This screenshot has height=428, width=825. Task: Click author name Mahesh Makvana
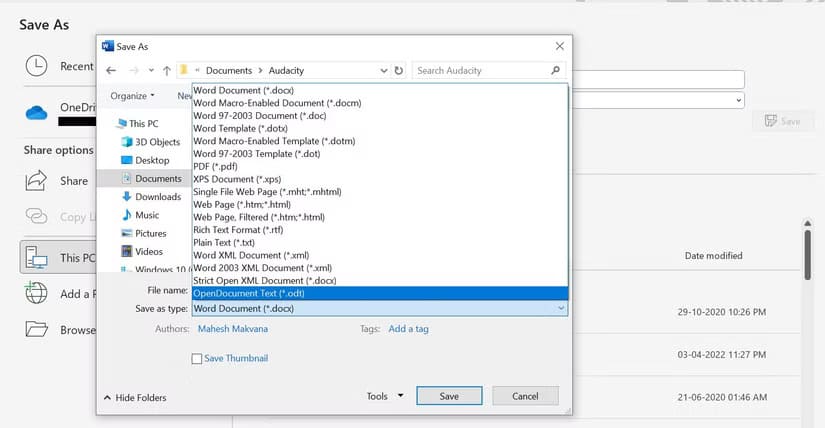pos(233,329)
